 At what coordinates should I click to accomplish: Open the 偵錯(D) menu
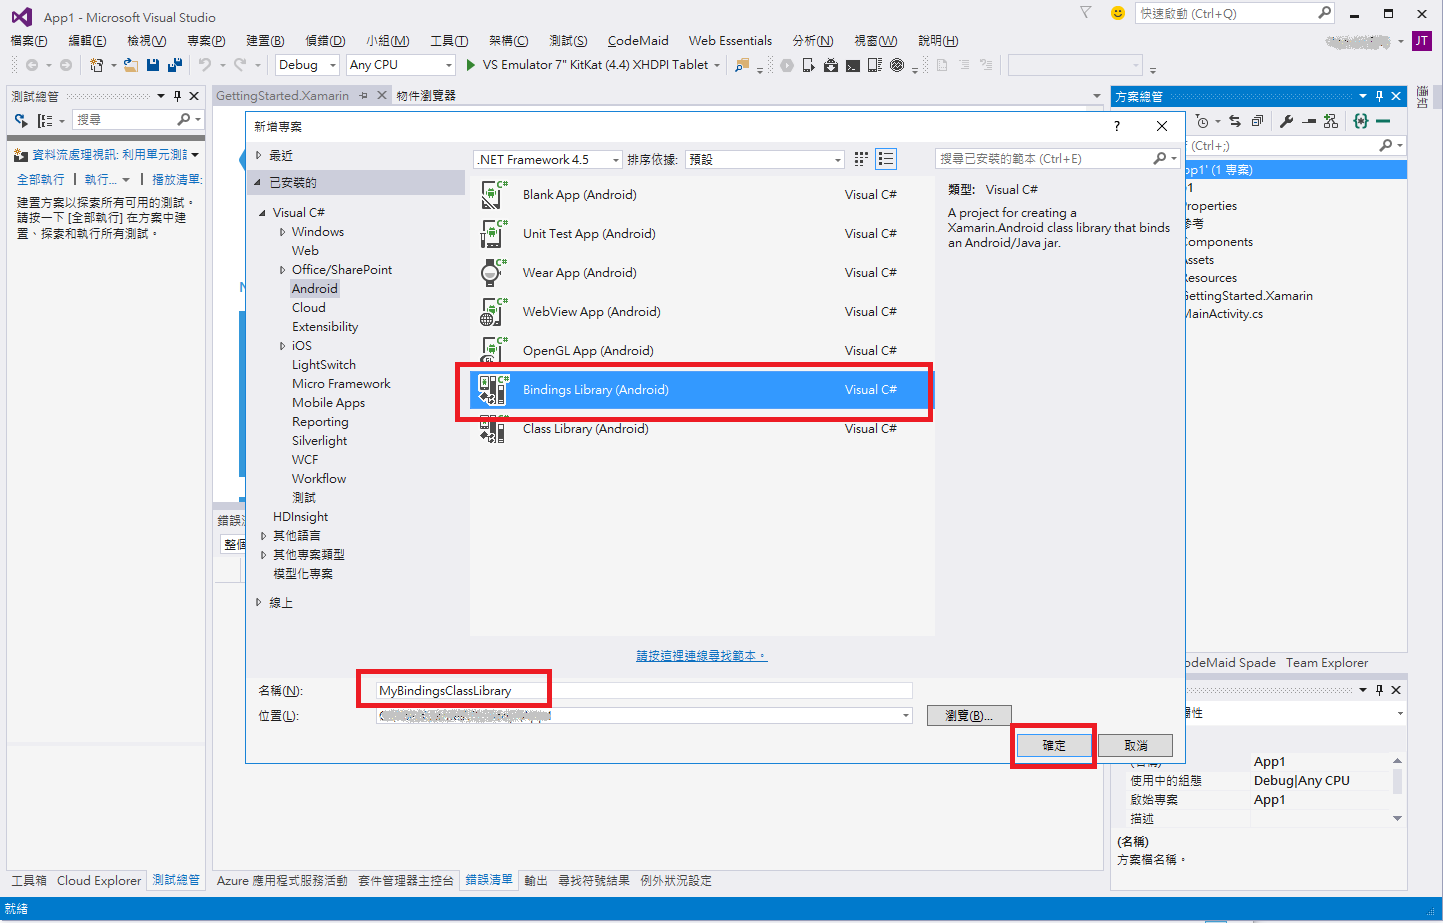325,41
